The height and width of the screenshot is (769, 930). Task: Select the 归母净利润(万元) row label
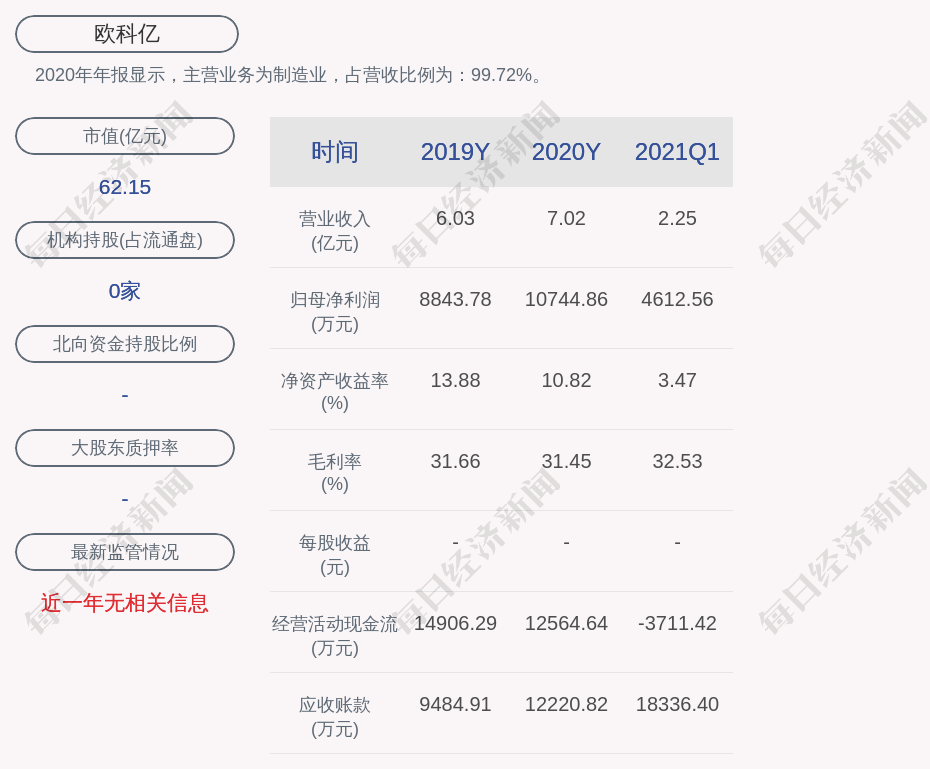335,312
